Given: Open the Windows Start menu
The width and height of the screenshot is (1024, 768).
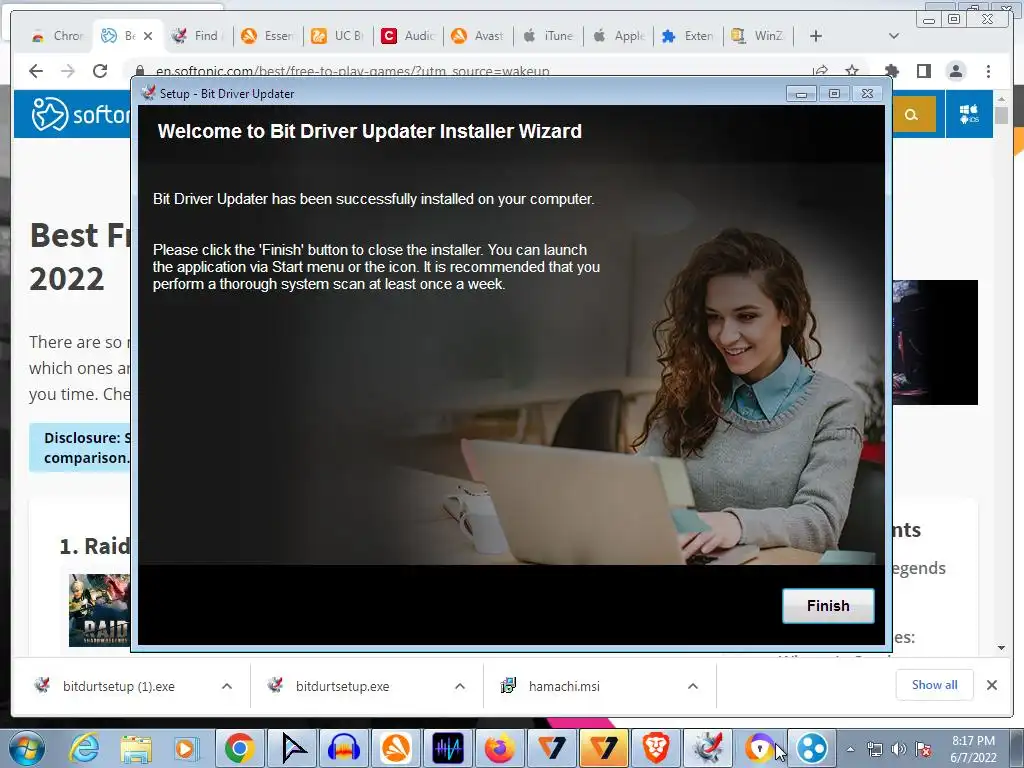Looking at the screenshot, I should 27,748.
